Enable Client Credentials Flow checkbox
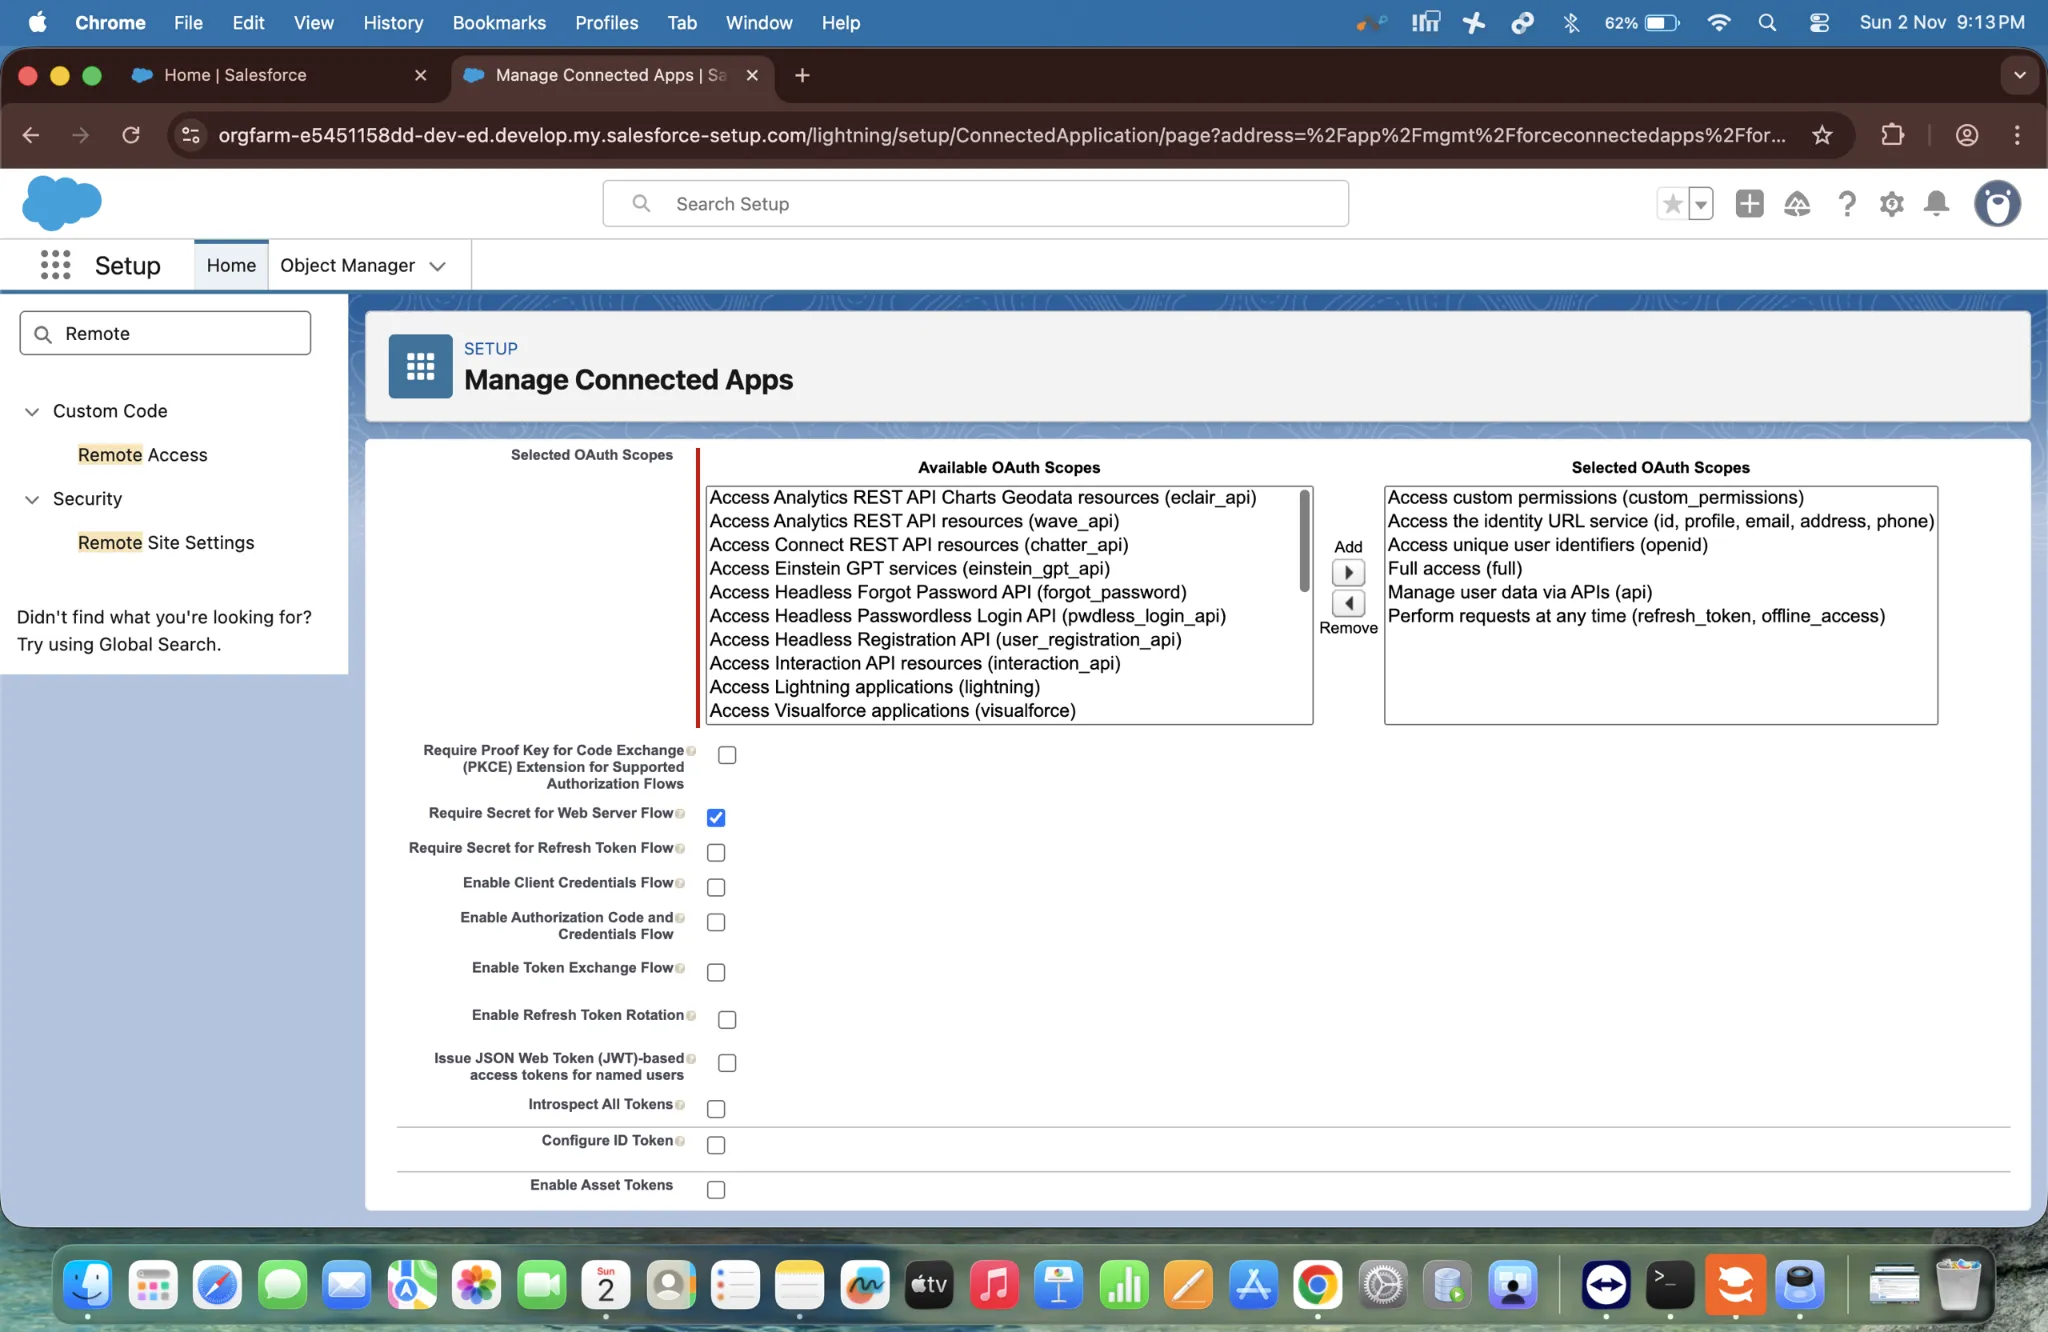 716,888
